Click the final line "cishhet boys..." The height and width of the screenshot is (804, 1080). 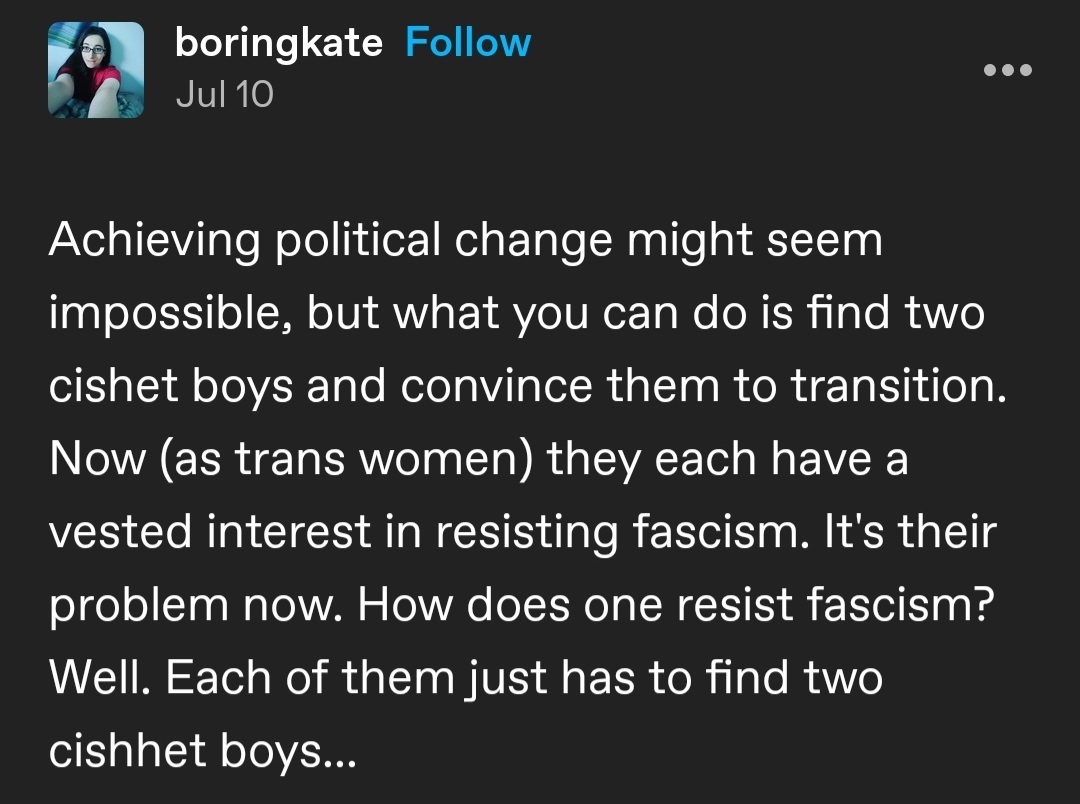[x=202, y=750]
